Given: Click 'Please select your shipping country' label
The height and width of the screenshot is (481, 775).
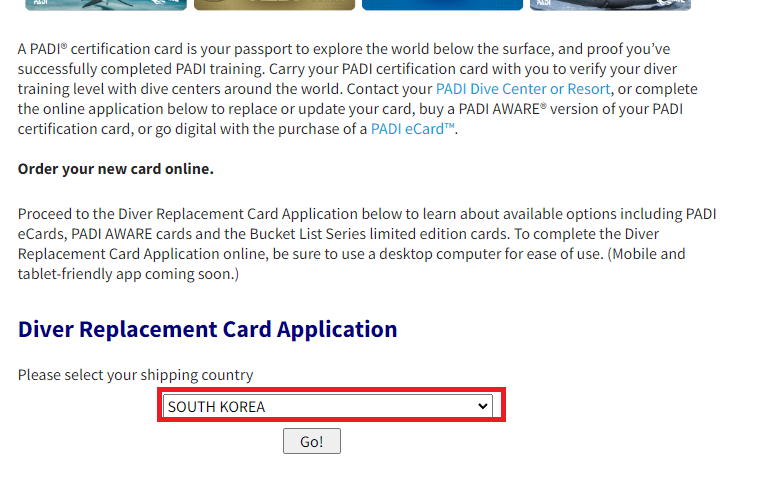Looking at the screenshot, I should click(x=135, y=375).
